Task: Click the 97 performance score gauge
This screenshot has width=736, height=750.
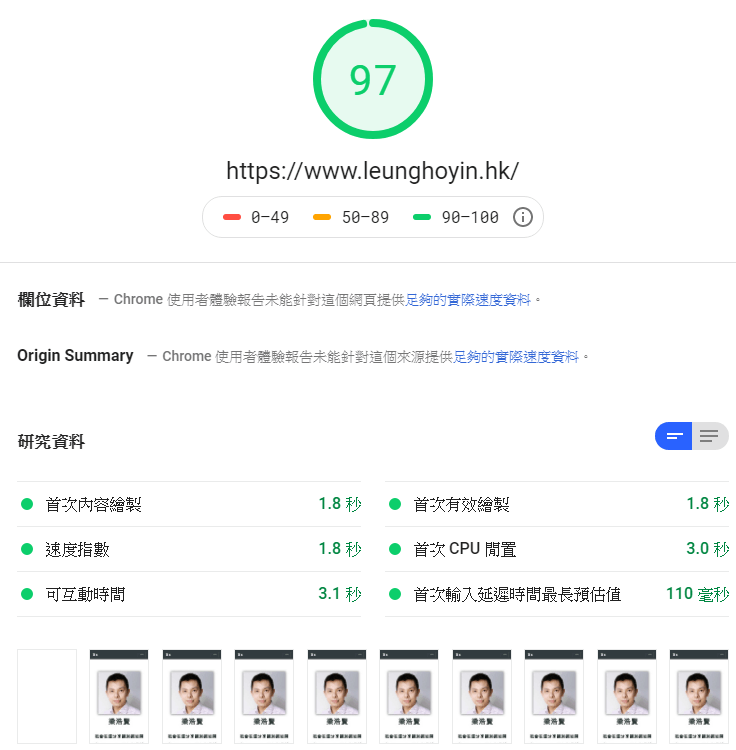Action: pyautogui.click(x=373, y=79)
